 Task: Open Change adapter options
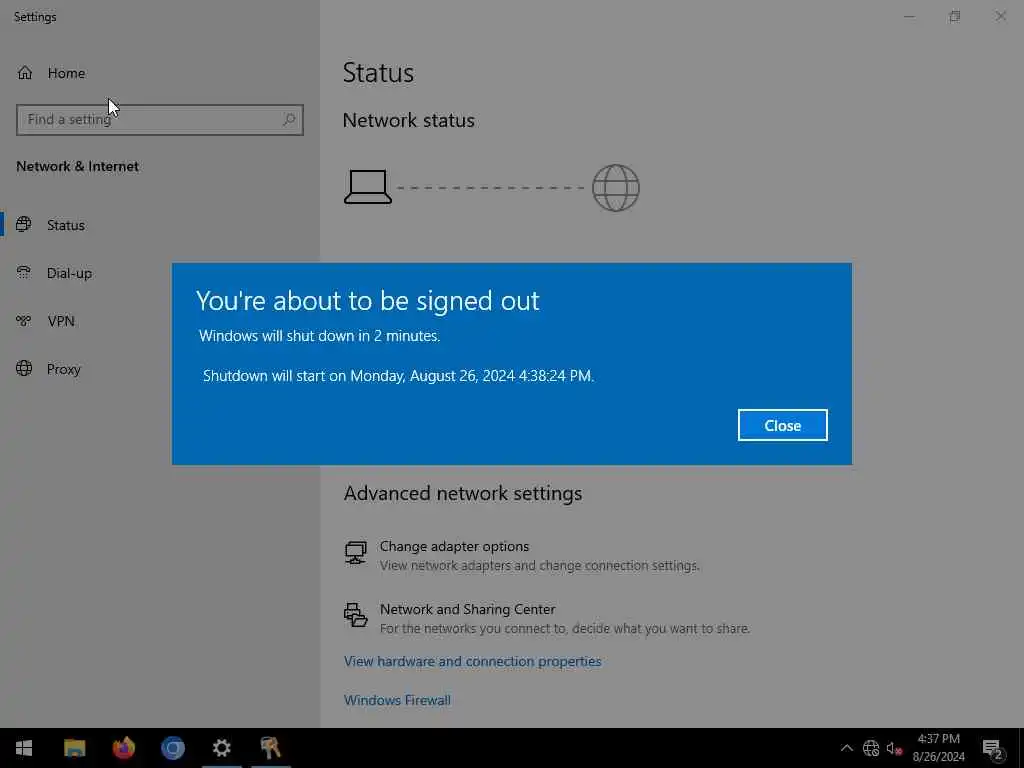[522, 555]
